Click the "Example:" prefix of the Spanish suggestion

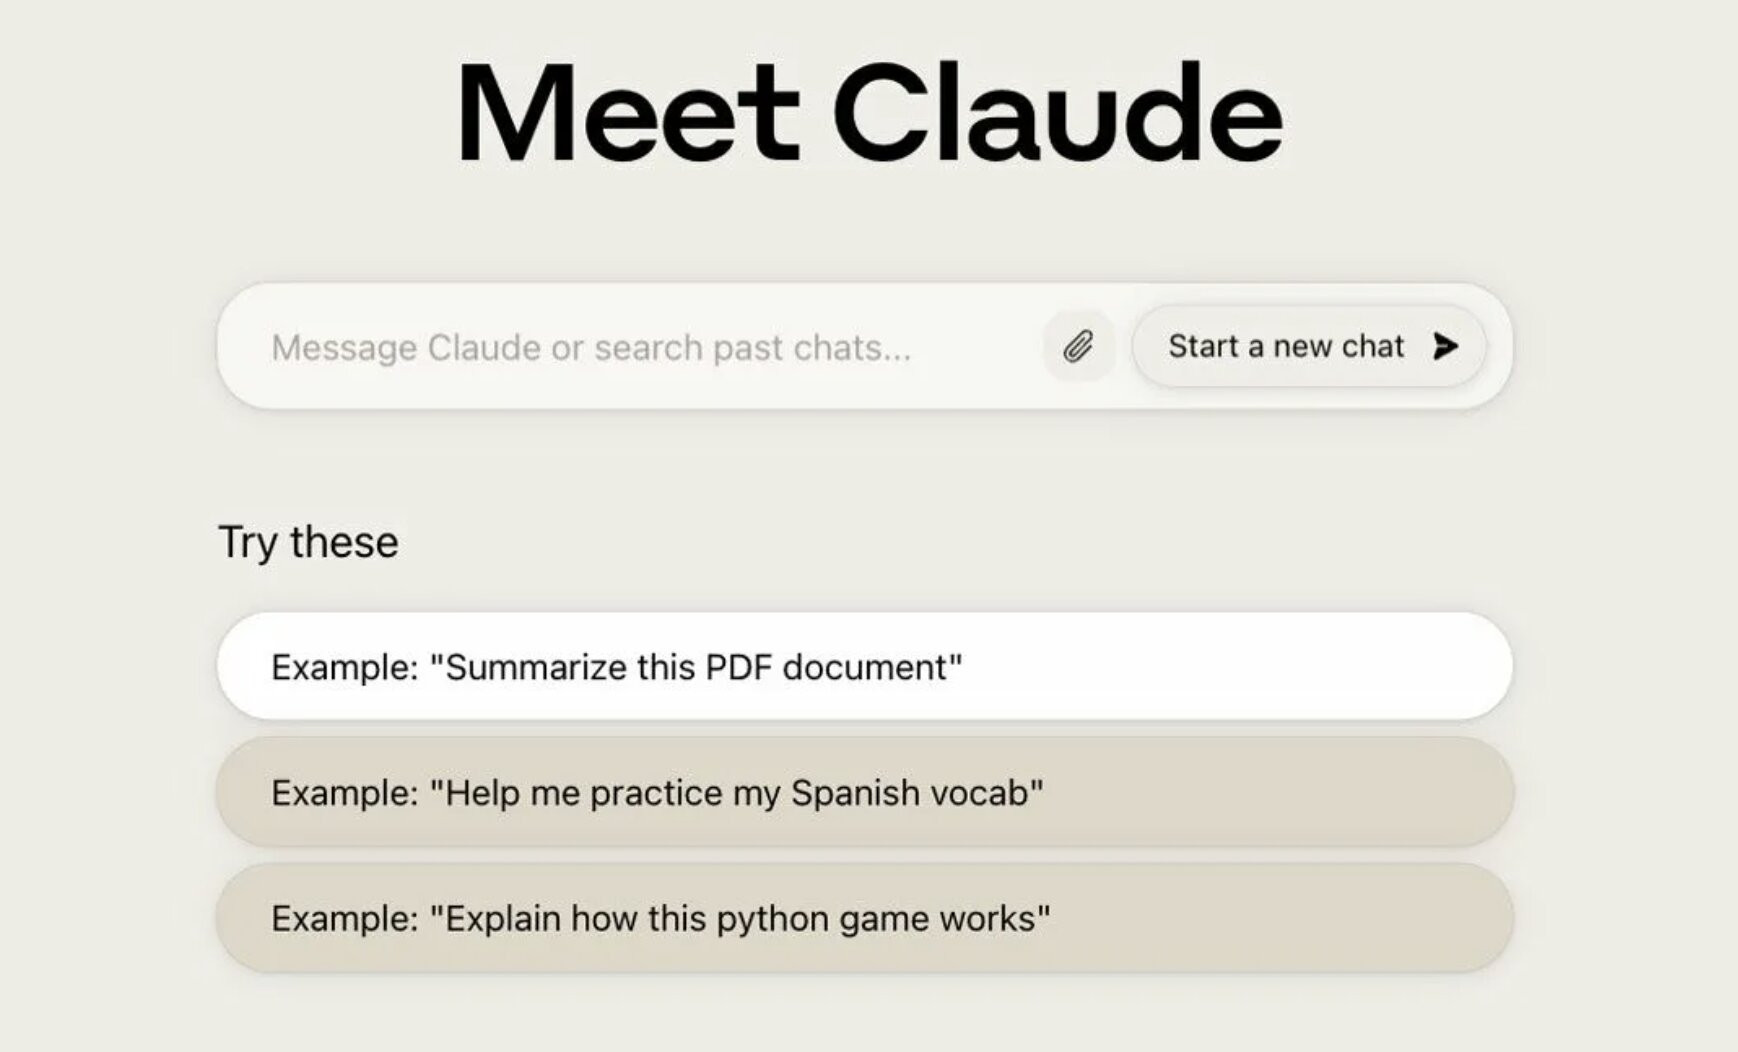pos(344,793)
